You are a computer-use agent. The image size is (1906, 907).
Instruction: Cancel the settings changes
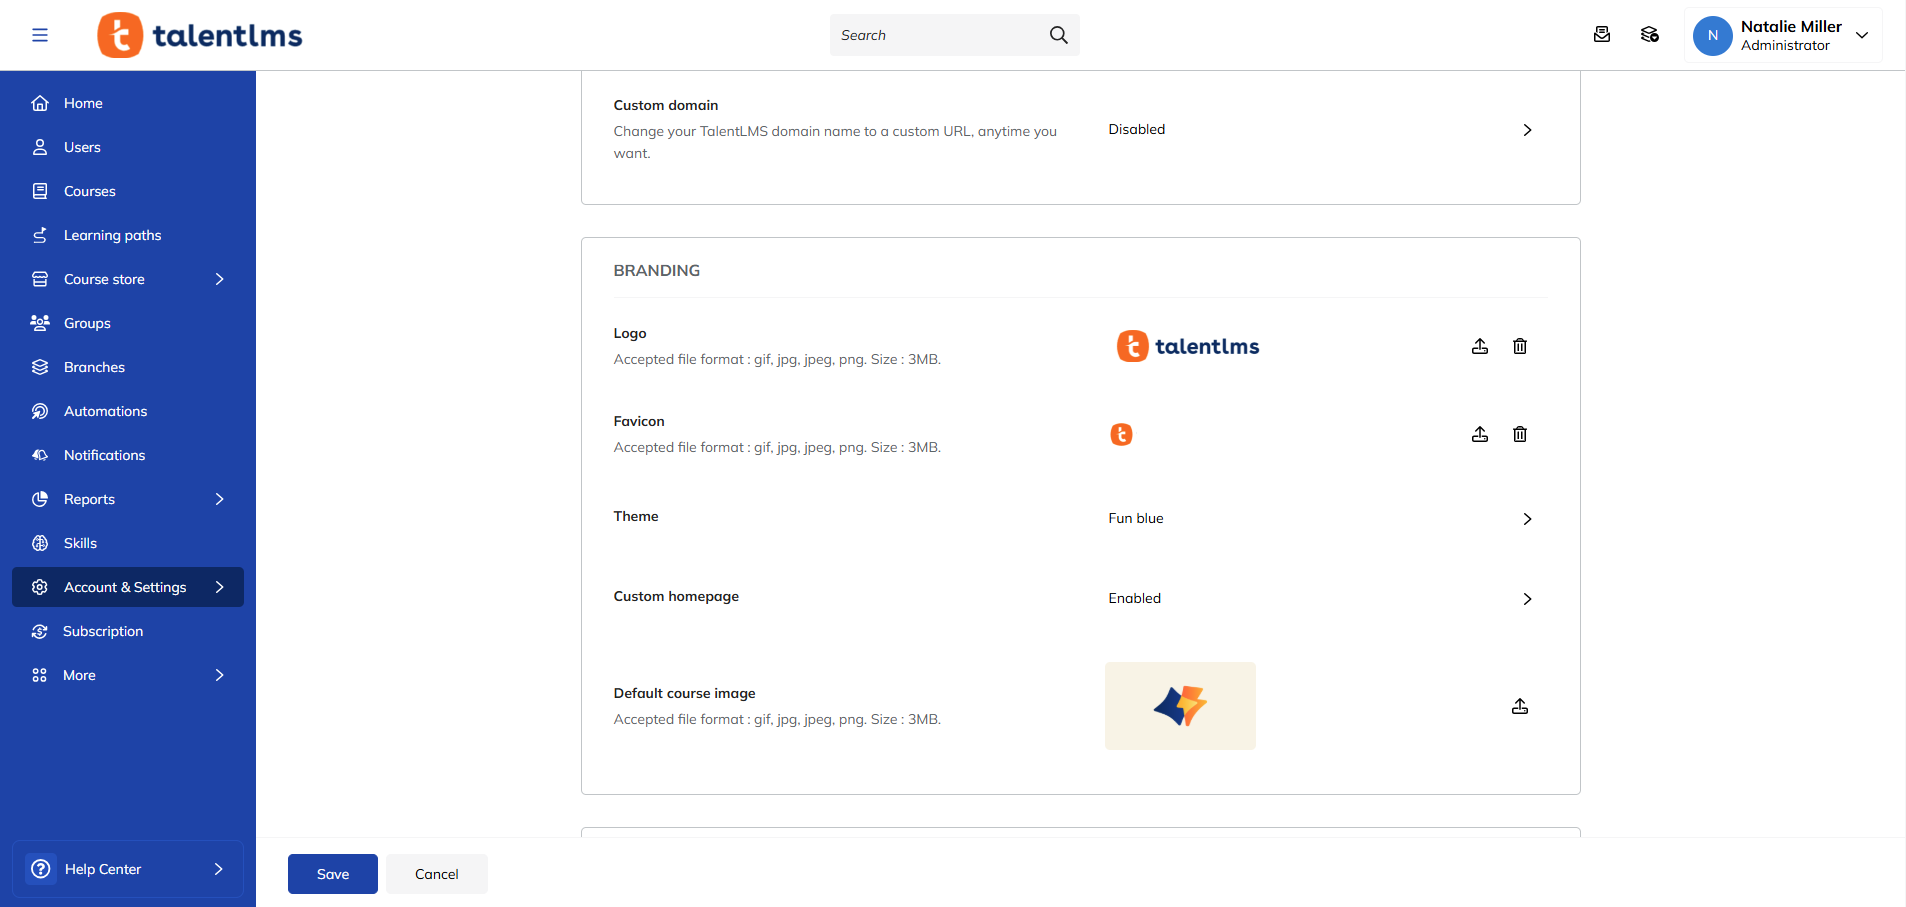point(436,874)
